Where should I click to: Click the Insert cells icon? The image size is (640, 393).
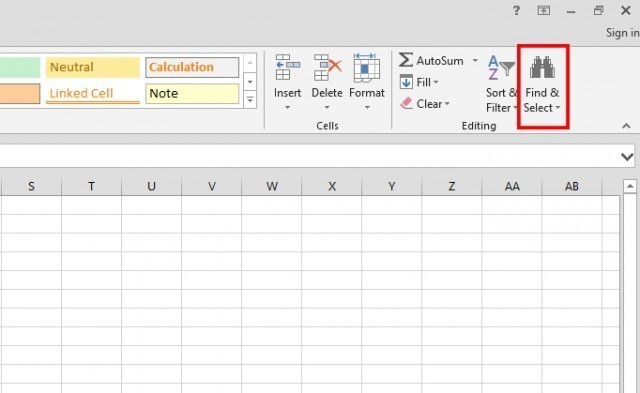click(287, 67)
